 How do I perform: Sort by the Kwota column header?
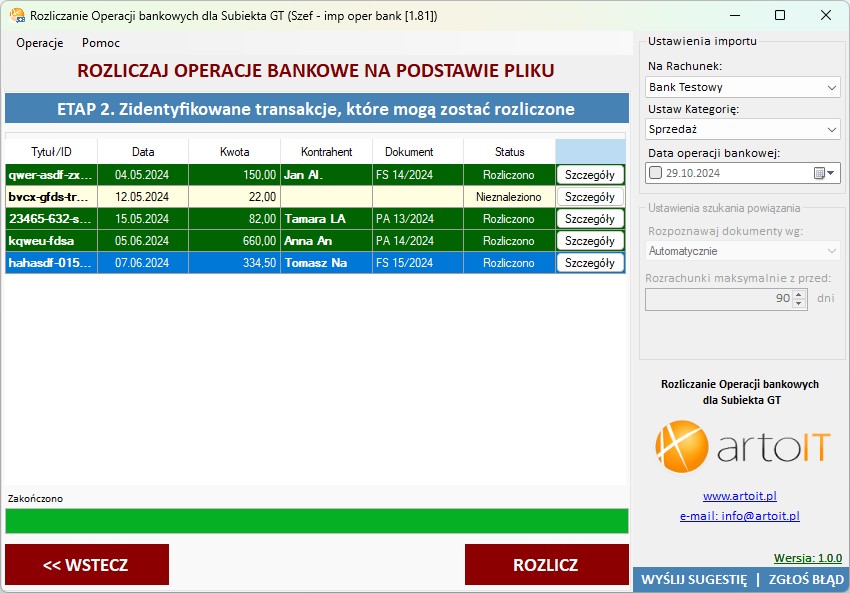pyautogui.click(x=234, y=152)
